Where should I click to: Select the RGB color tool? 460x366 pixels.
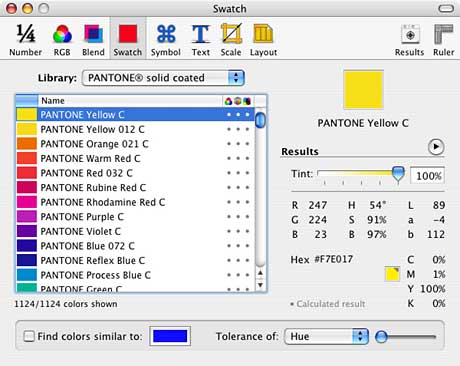tap(62, 40)
